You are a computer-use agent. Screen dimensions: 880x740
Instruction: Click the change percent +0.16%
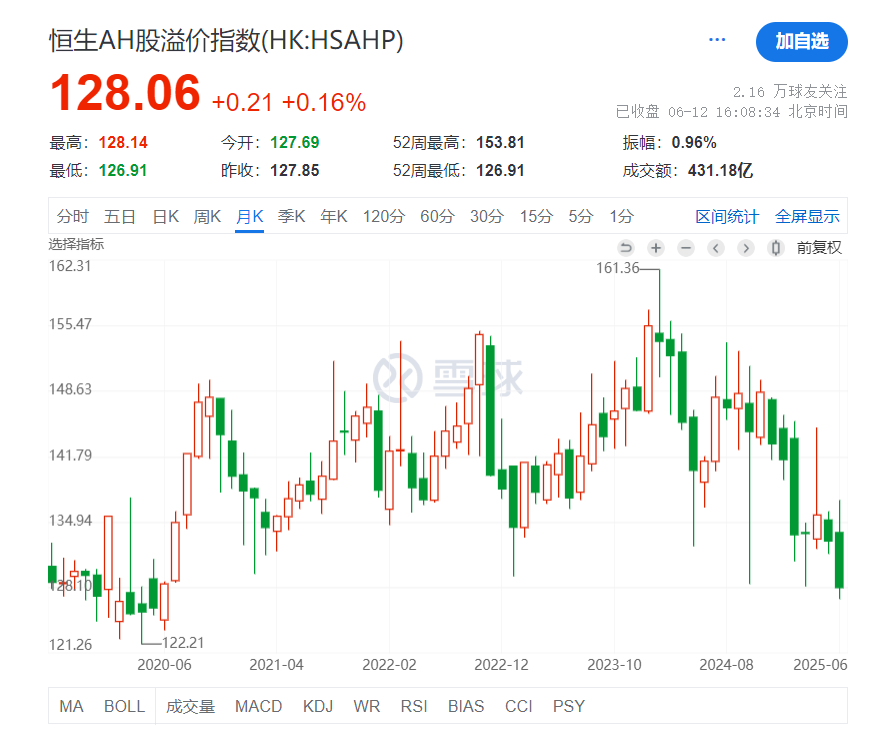click(x=324, y=103)
